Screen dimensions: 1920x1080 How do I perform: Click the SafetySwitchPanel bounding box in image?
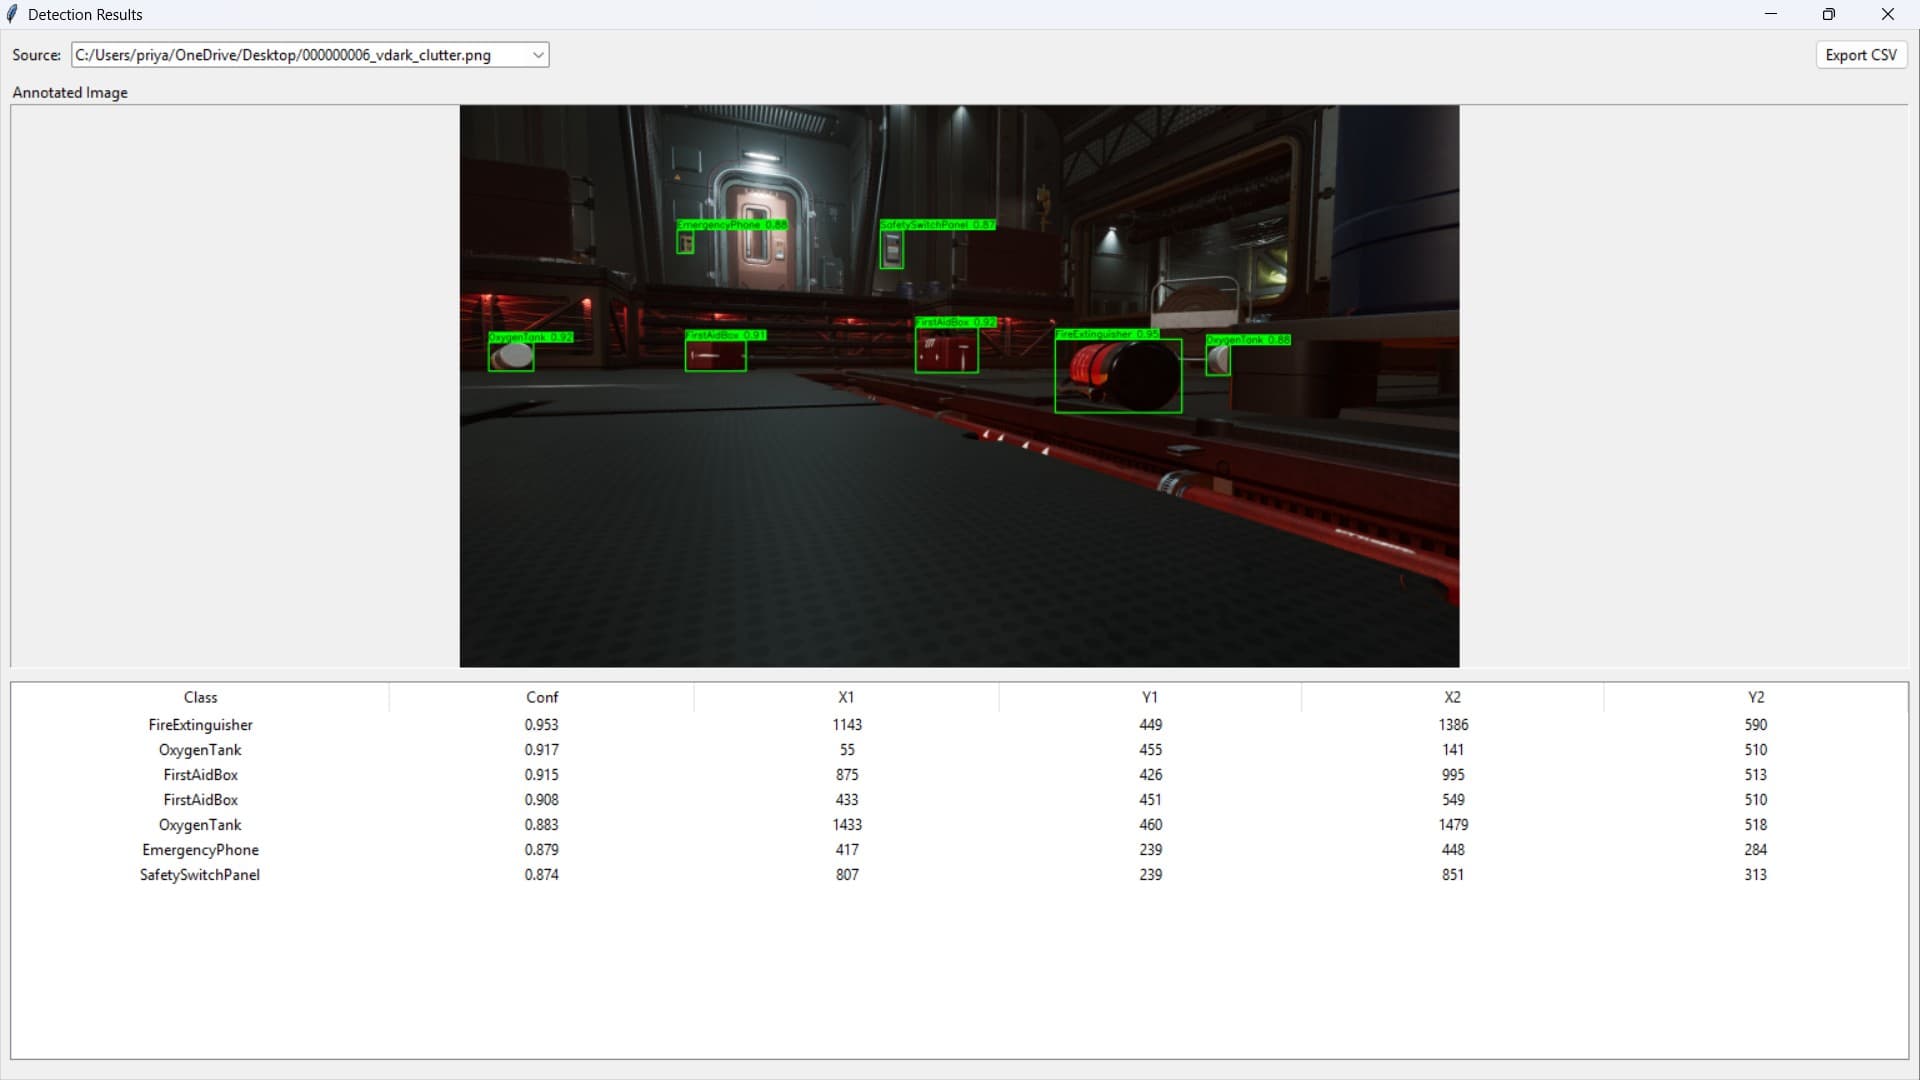891,250
